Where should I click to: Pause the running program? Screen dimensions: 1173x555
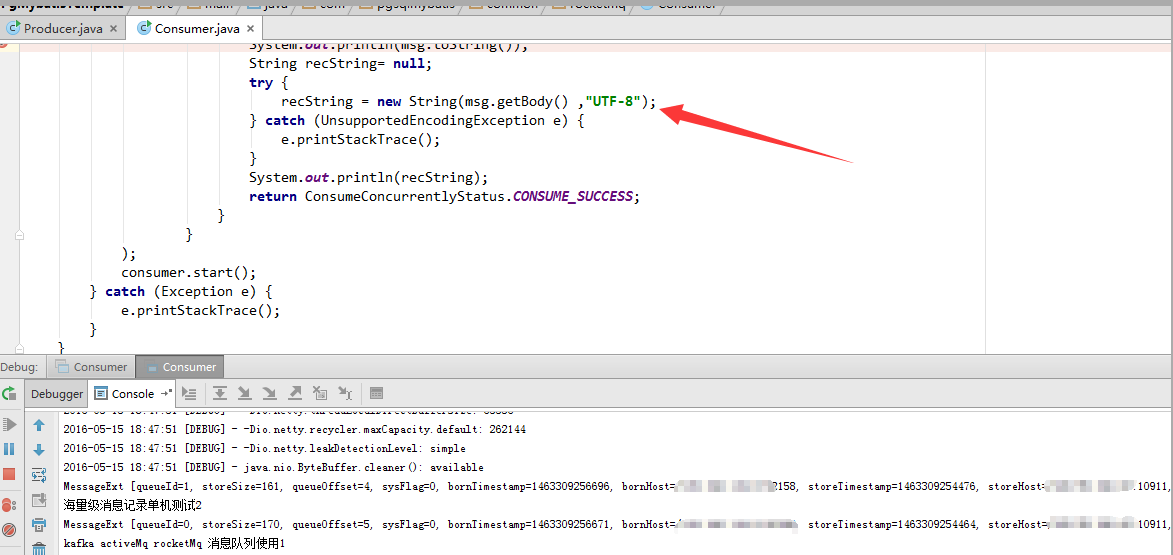click(x=9, y=449)
